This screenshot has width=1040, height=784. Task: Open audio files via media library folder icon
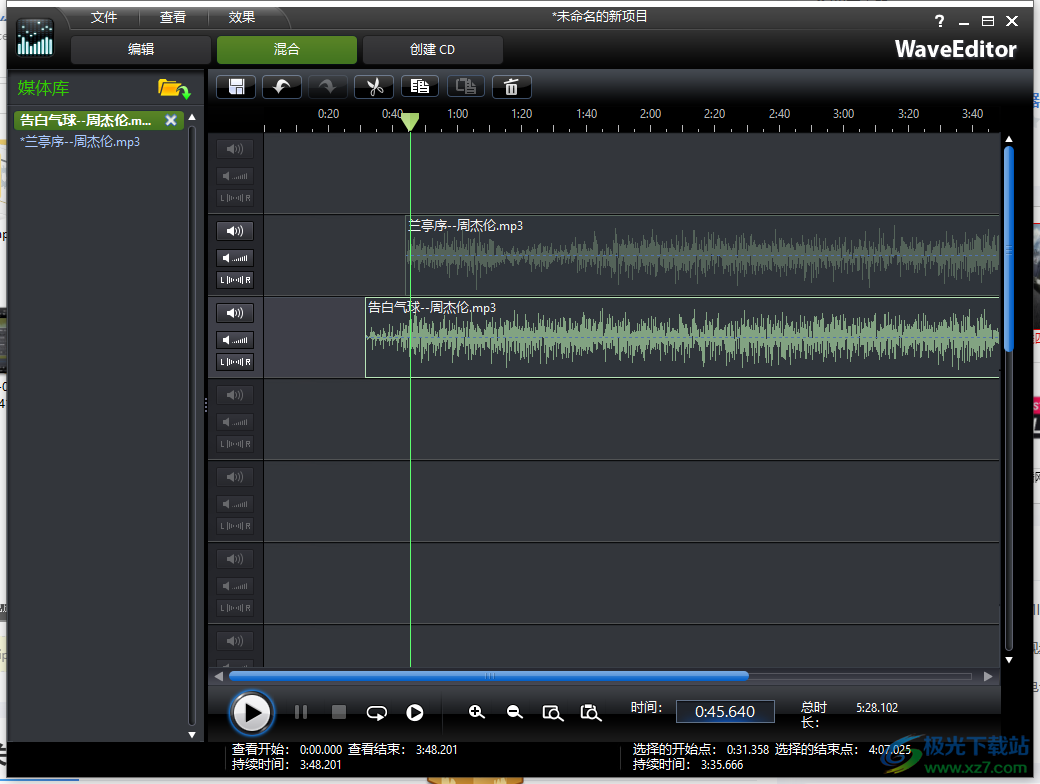pos(175,88)
